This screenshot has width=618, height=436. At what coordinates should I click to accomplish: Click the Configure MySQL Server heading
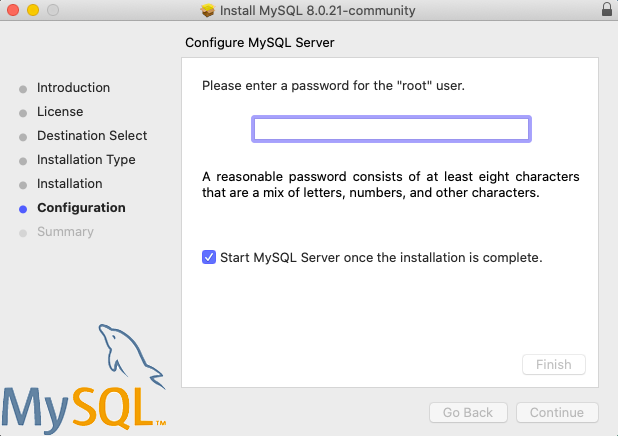point(259,43)
